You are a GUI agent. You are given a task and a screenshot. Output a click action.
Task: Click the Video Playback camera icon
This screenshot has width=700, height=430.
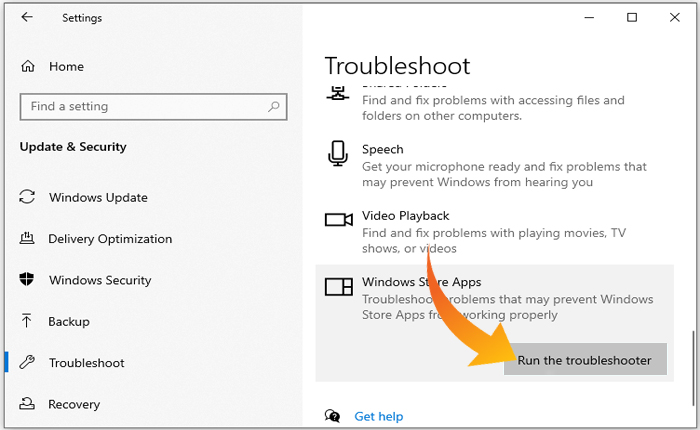coord(339,219)
